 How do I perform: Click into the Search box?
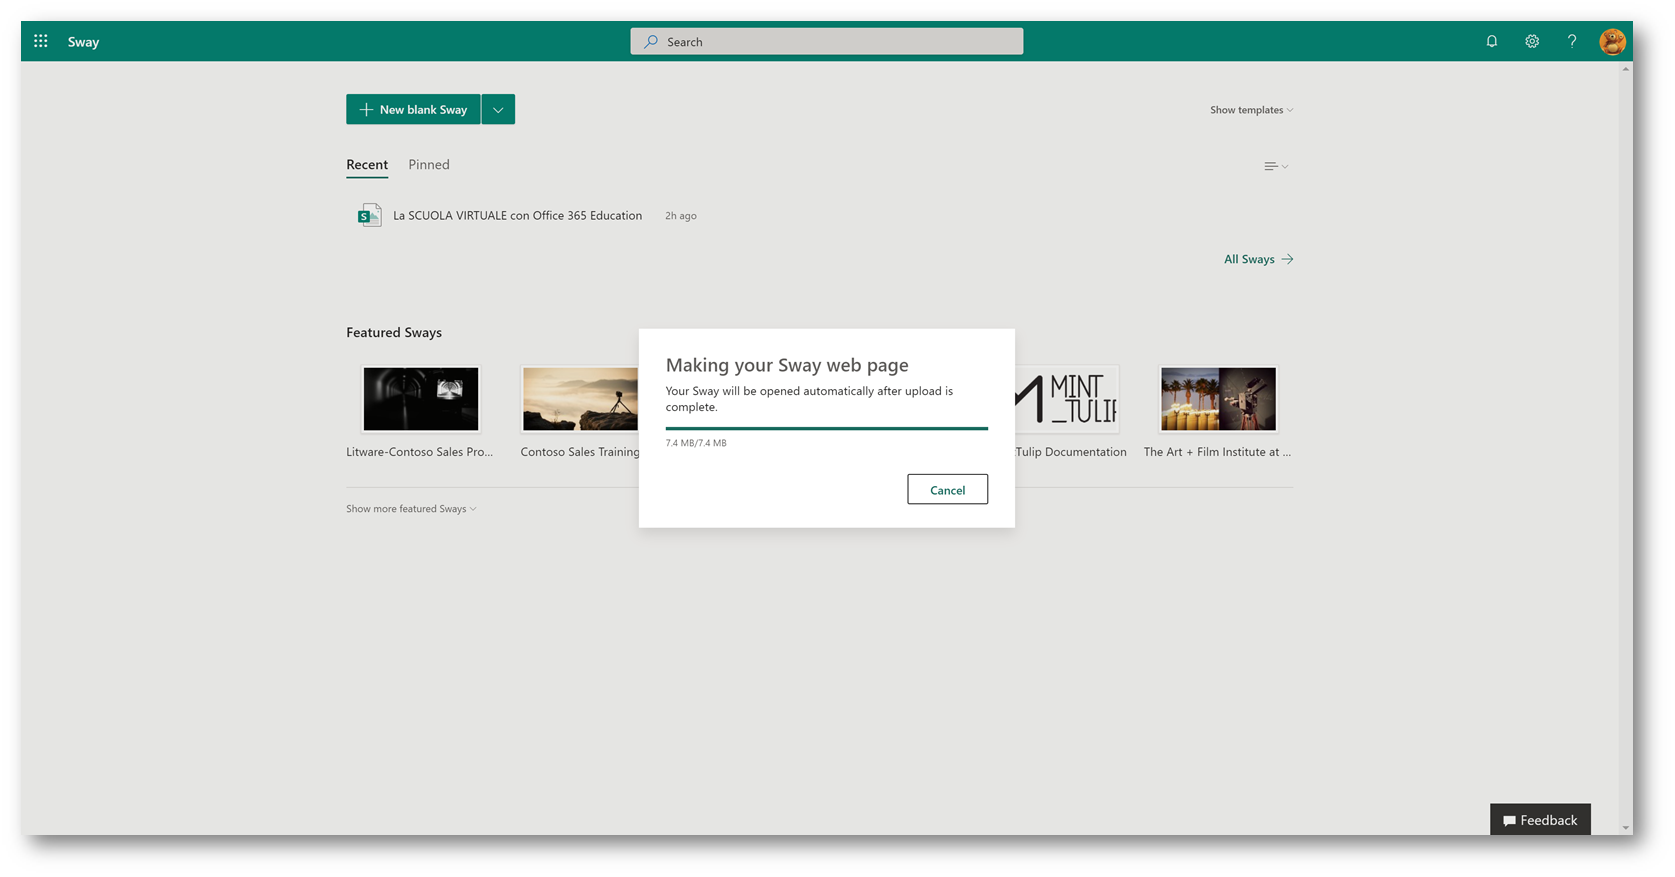826,41
